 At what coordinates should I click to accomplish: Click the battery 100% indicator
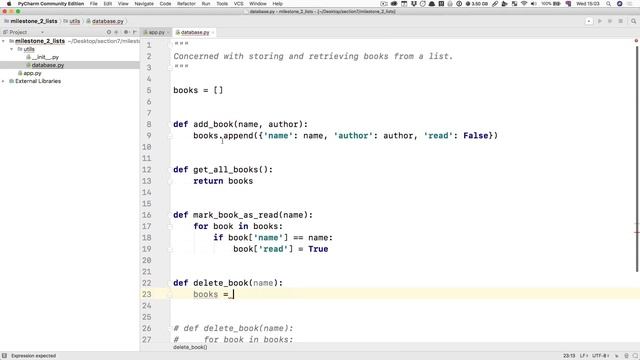(551, 4)
